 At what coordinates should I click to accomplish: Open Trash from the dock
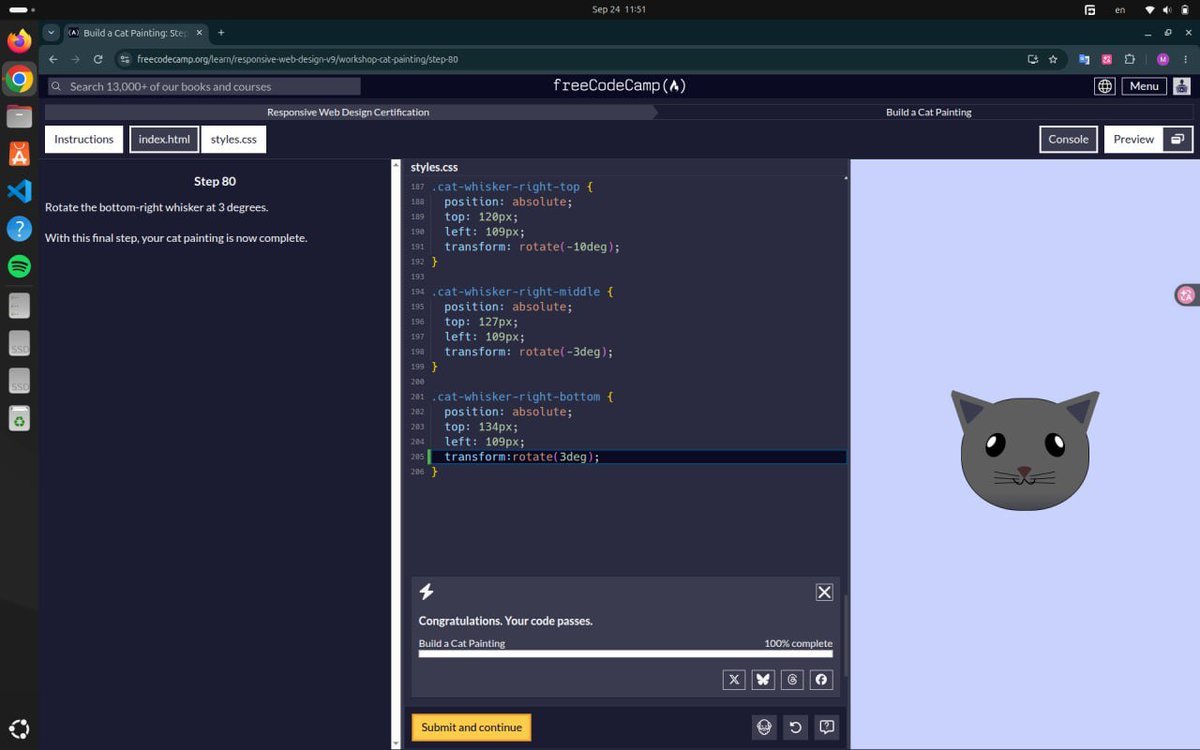(19, 418)
